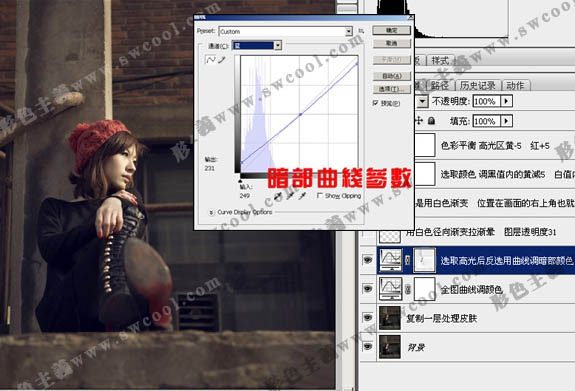Hide the 背景 background layer

click(x=368, y=346)
